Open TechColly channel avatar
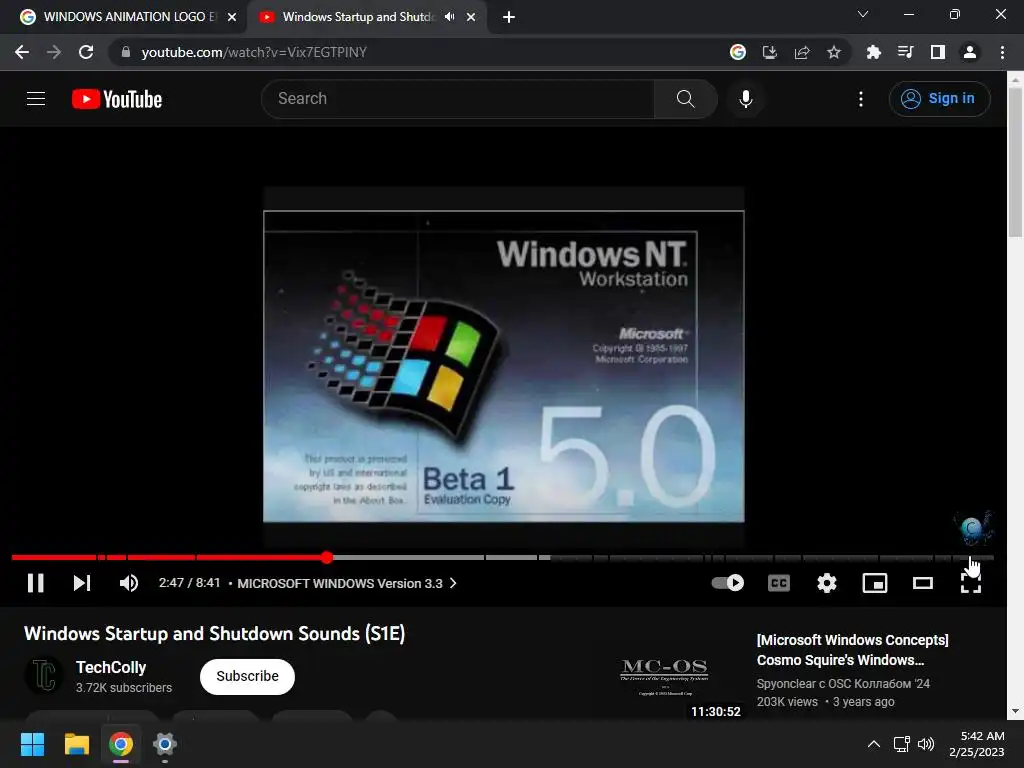Image resolution: width=1024 pixels, height=768 pixels. [x=44, y=675]
